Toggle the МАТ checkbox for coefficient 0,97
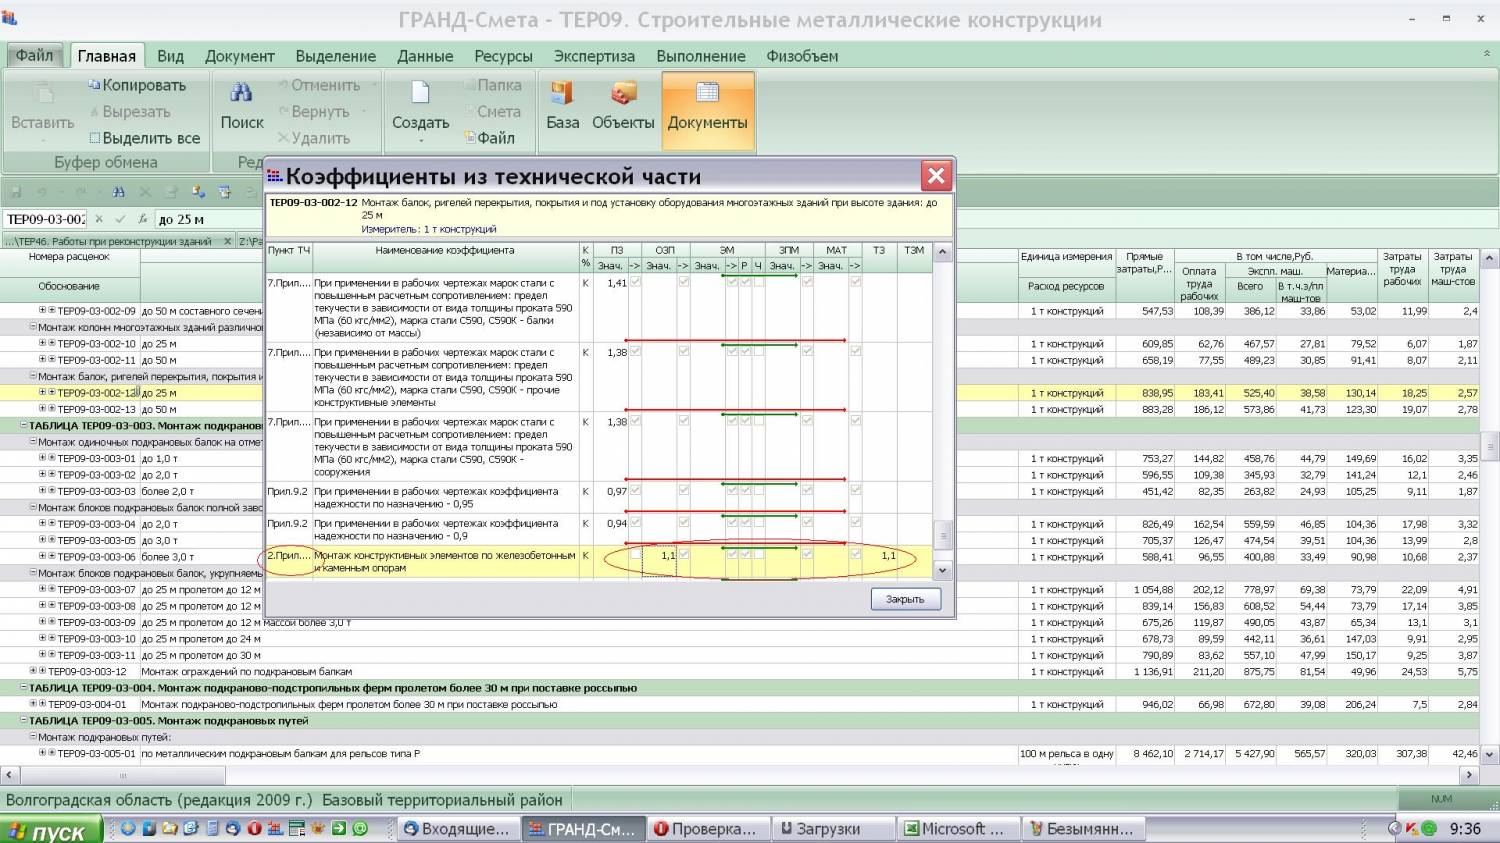The height and width of the screenshot is (843, 1500). tap(855, 491)
